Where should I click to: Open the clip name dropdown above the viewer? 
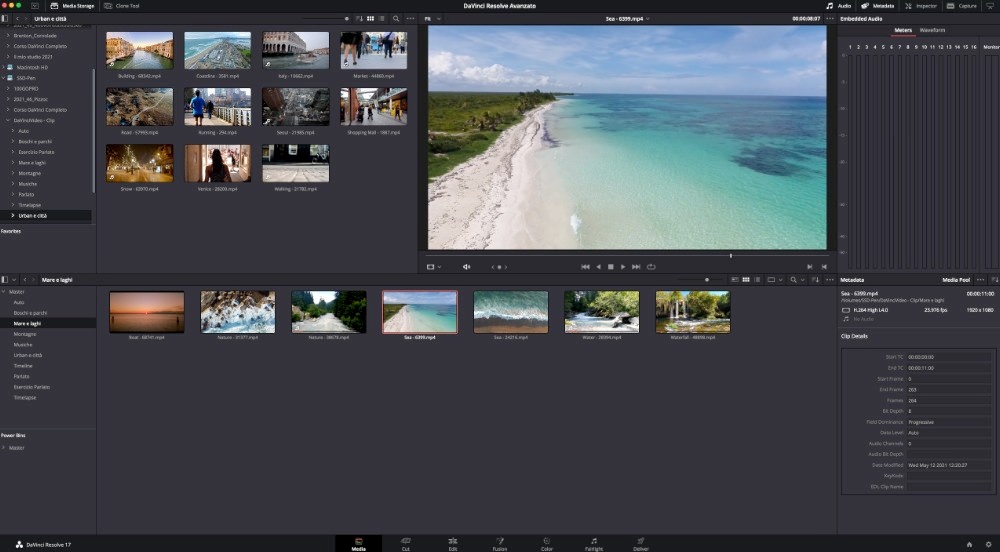[648, 19]
